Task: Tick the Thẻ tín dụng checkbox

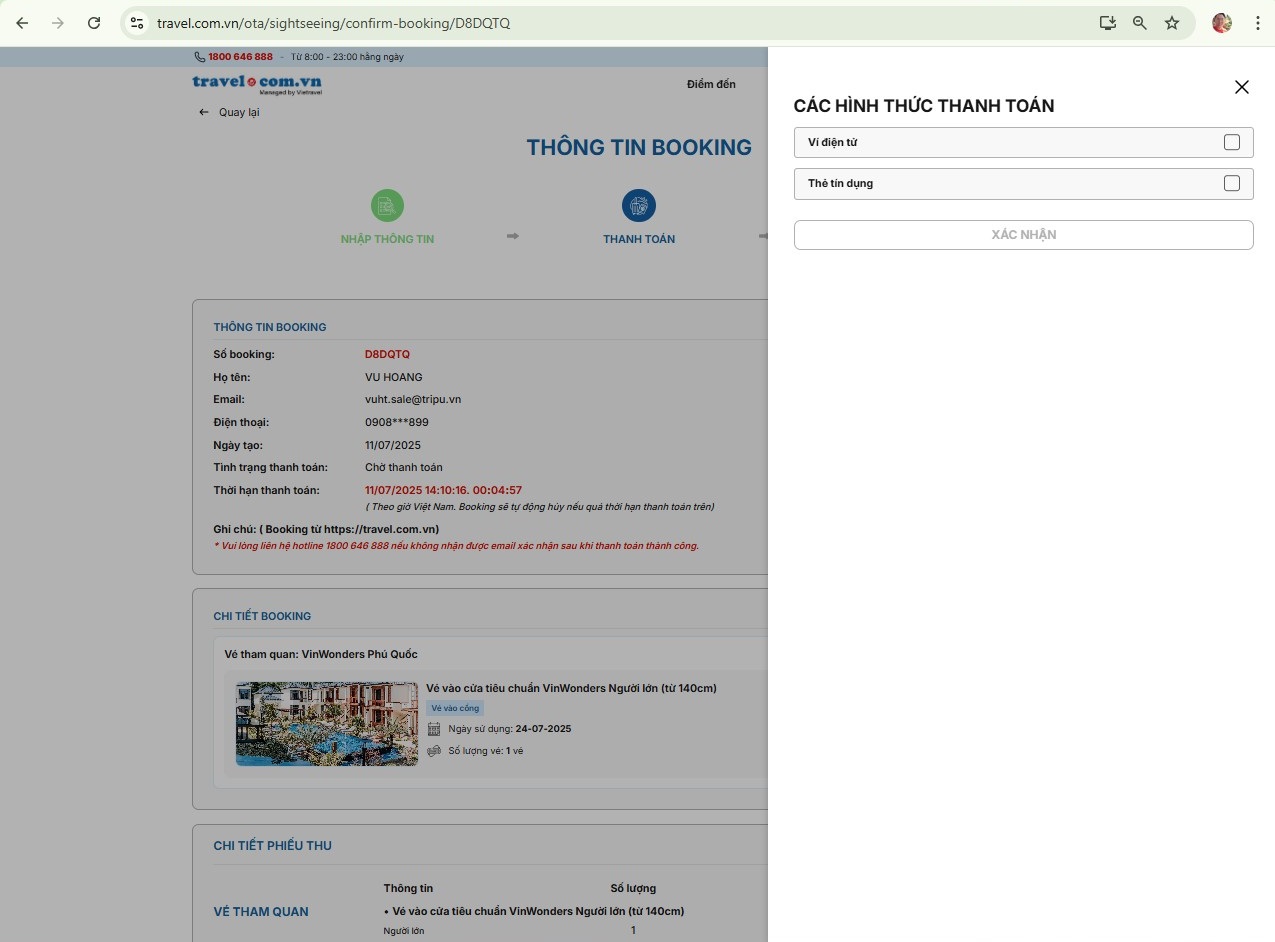Action: (1232, 183)
